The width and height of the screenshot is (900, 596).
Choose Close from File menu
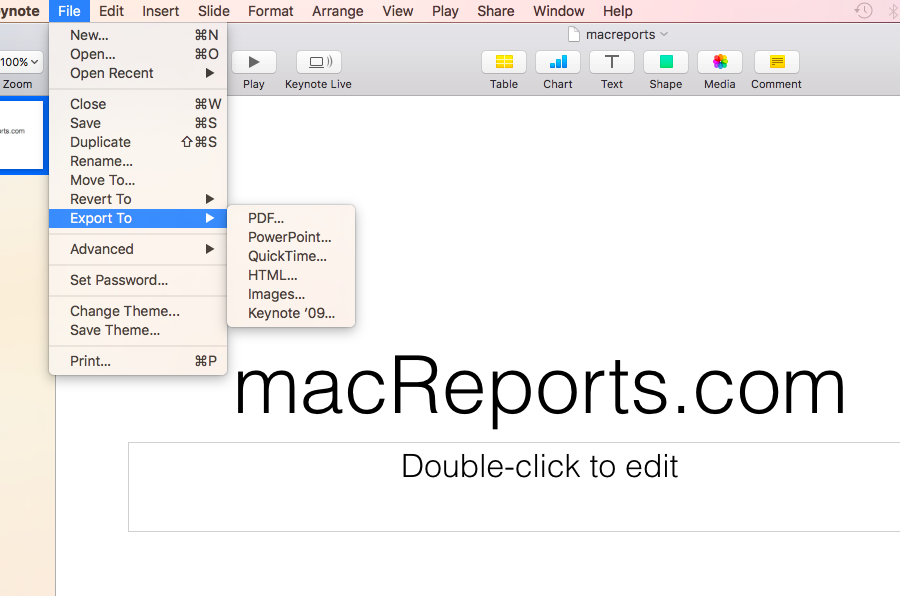coord(138,104)
